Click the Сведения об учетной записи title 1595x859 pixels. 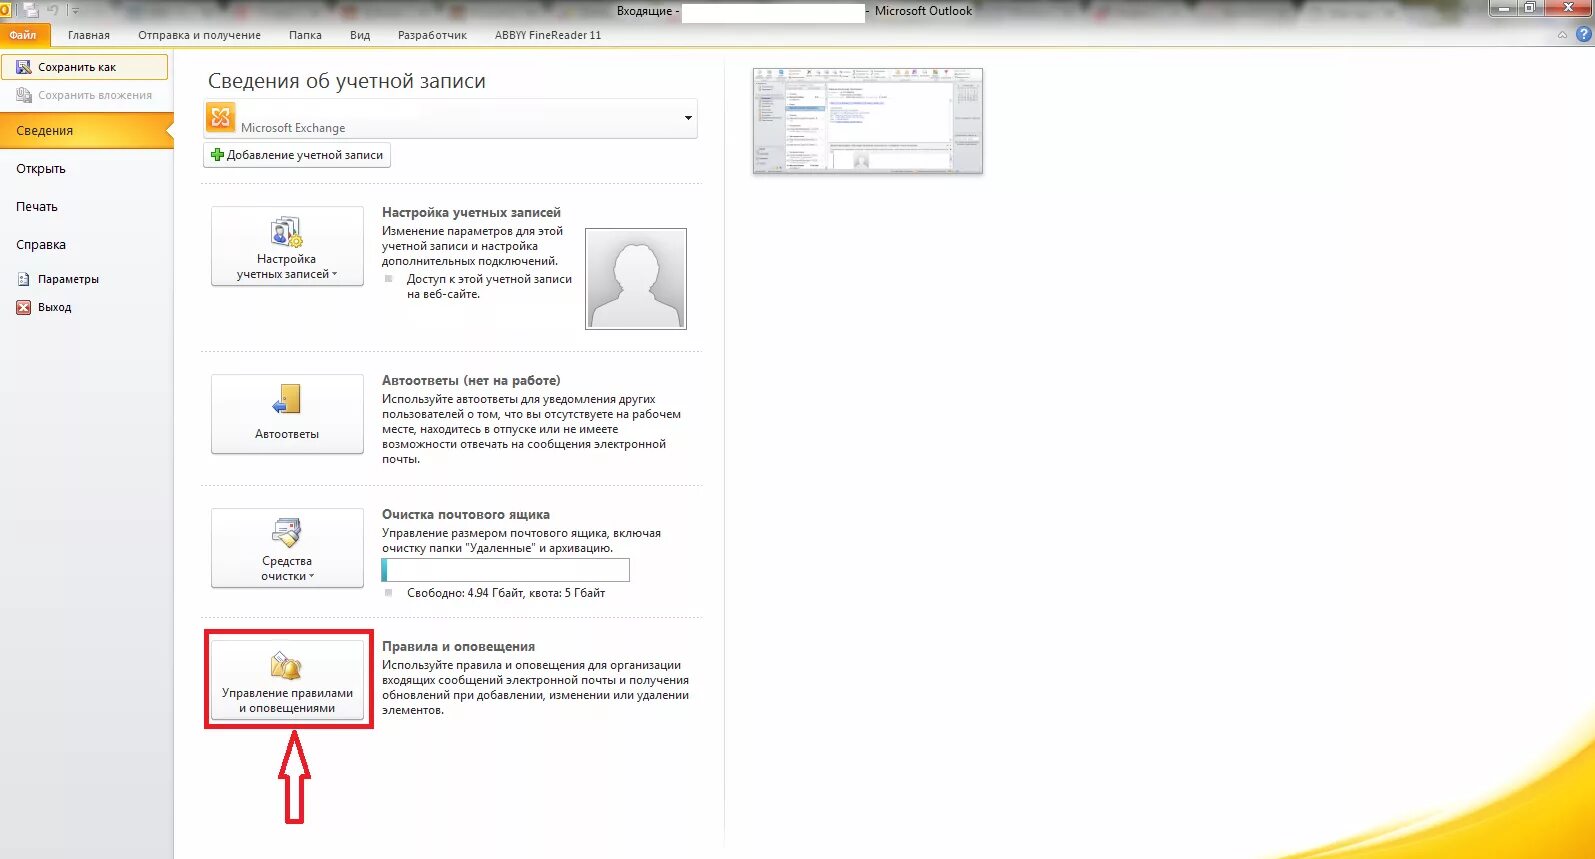point(347,81)
